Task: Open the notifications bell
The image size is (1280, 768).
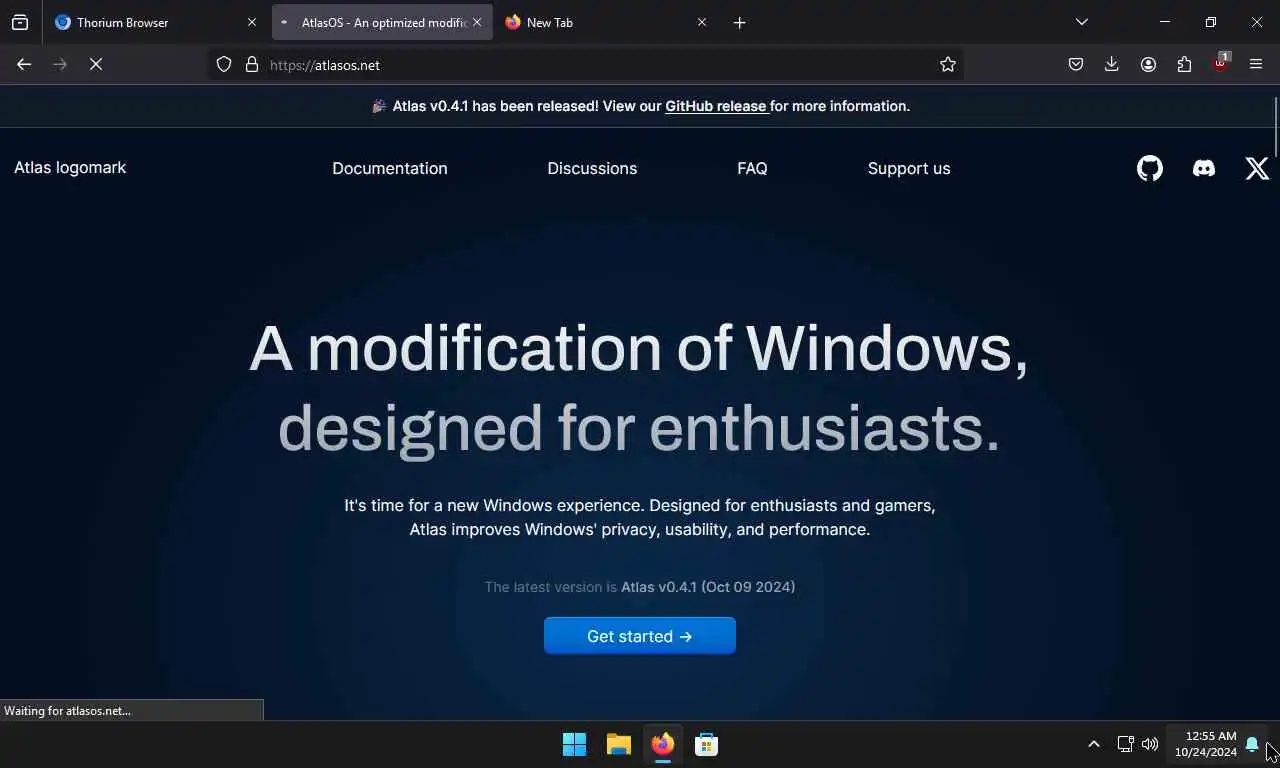Action: 1252,744
